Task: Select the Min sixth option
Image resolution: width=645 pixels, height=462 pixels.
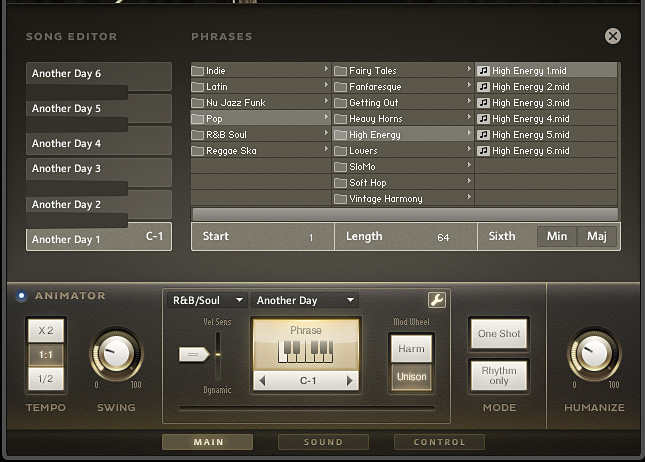Action: tap(557, 237)
